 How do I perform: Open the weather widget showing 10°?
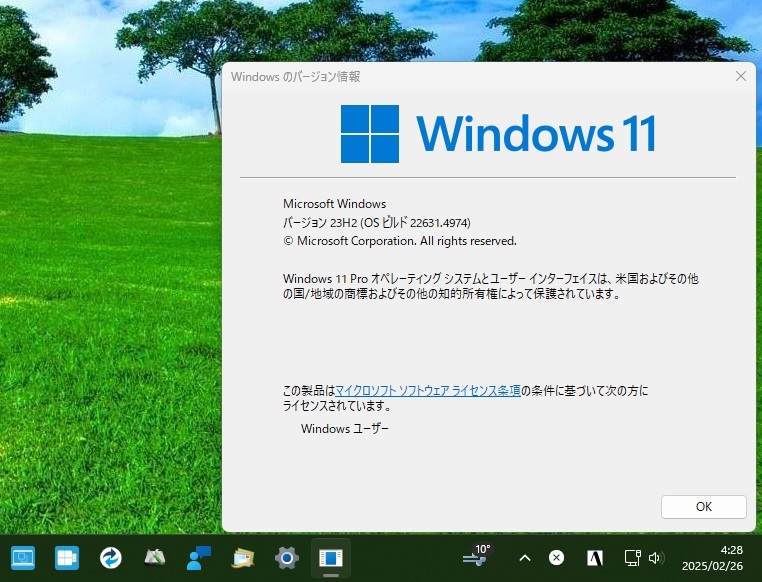coord(476,555)
